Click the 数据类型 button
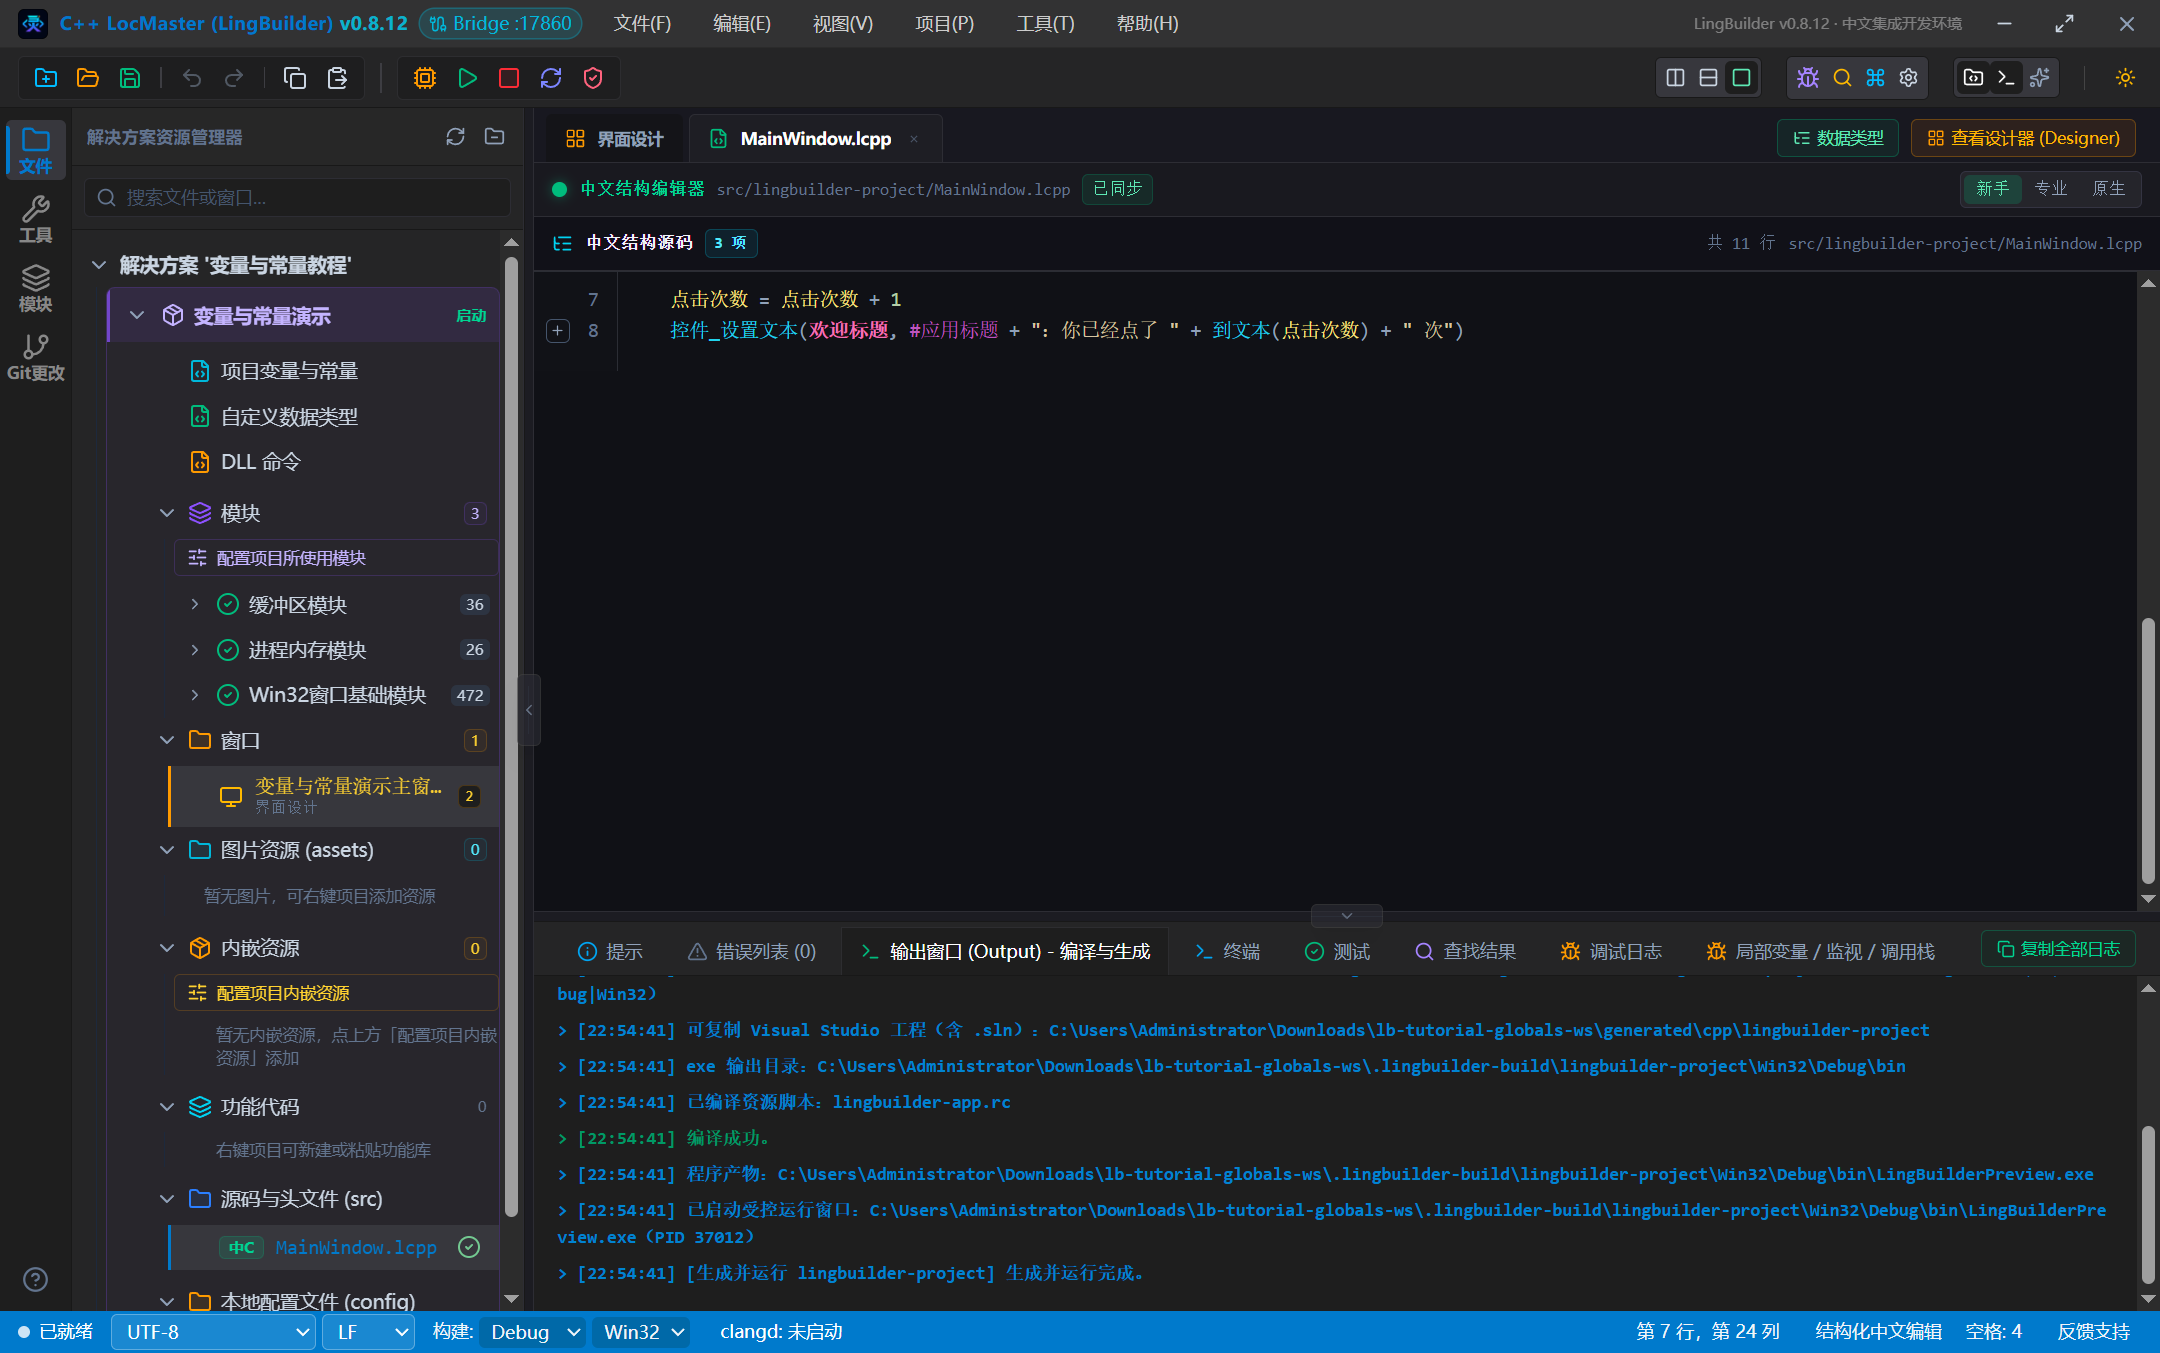2160x1353 pixels. pyautogui.click(x=1838, y=138)
